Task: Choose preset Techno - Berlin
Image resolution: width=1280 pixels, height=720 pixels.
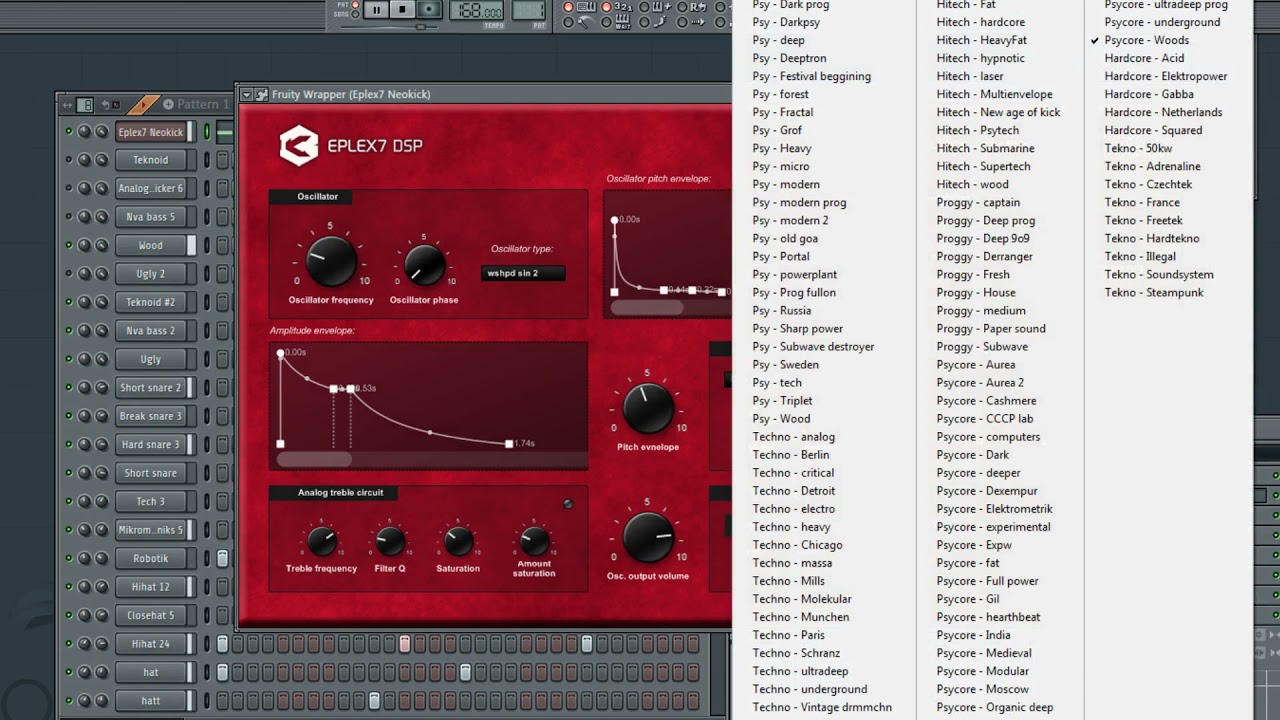Action: coord(791,455)
